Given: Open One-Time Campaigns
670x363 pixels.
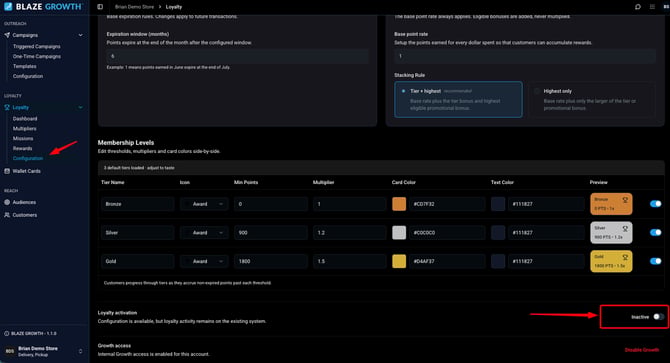Looking at the screenshot, I should pyautogui.click(x=36, y=56).
